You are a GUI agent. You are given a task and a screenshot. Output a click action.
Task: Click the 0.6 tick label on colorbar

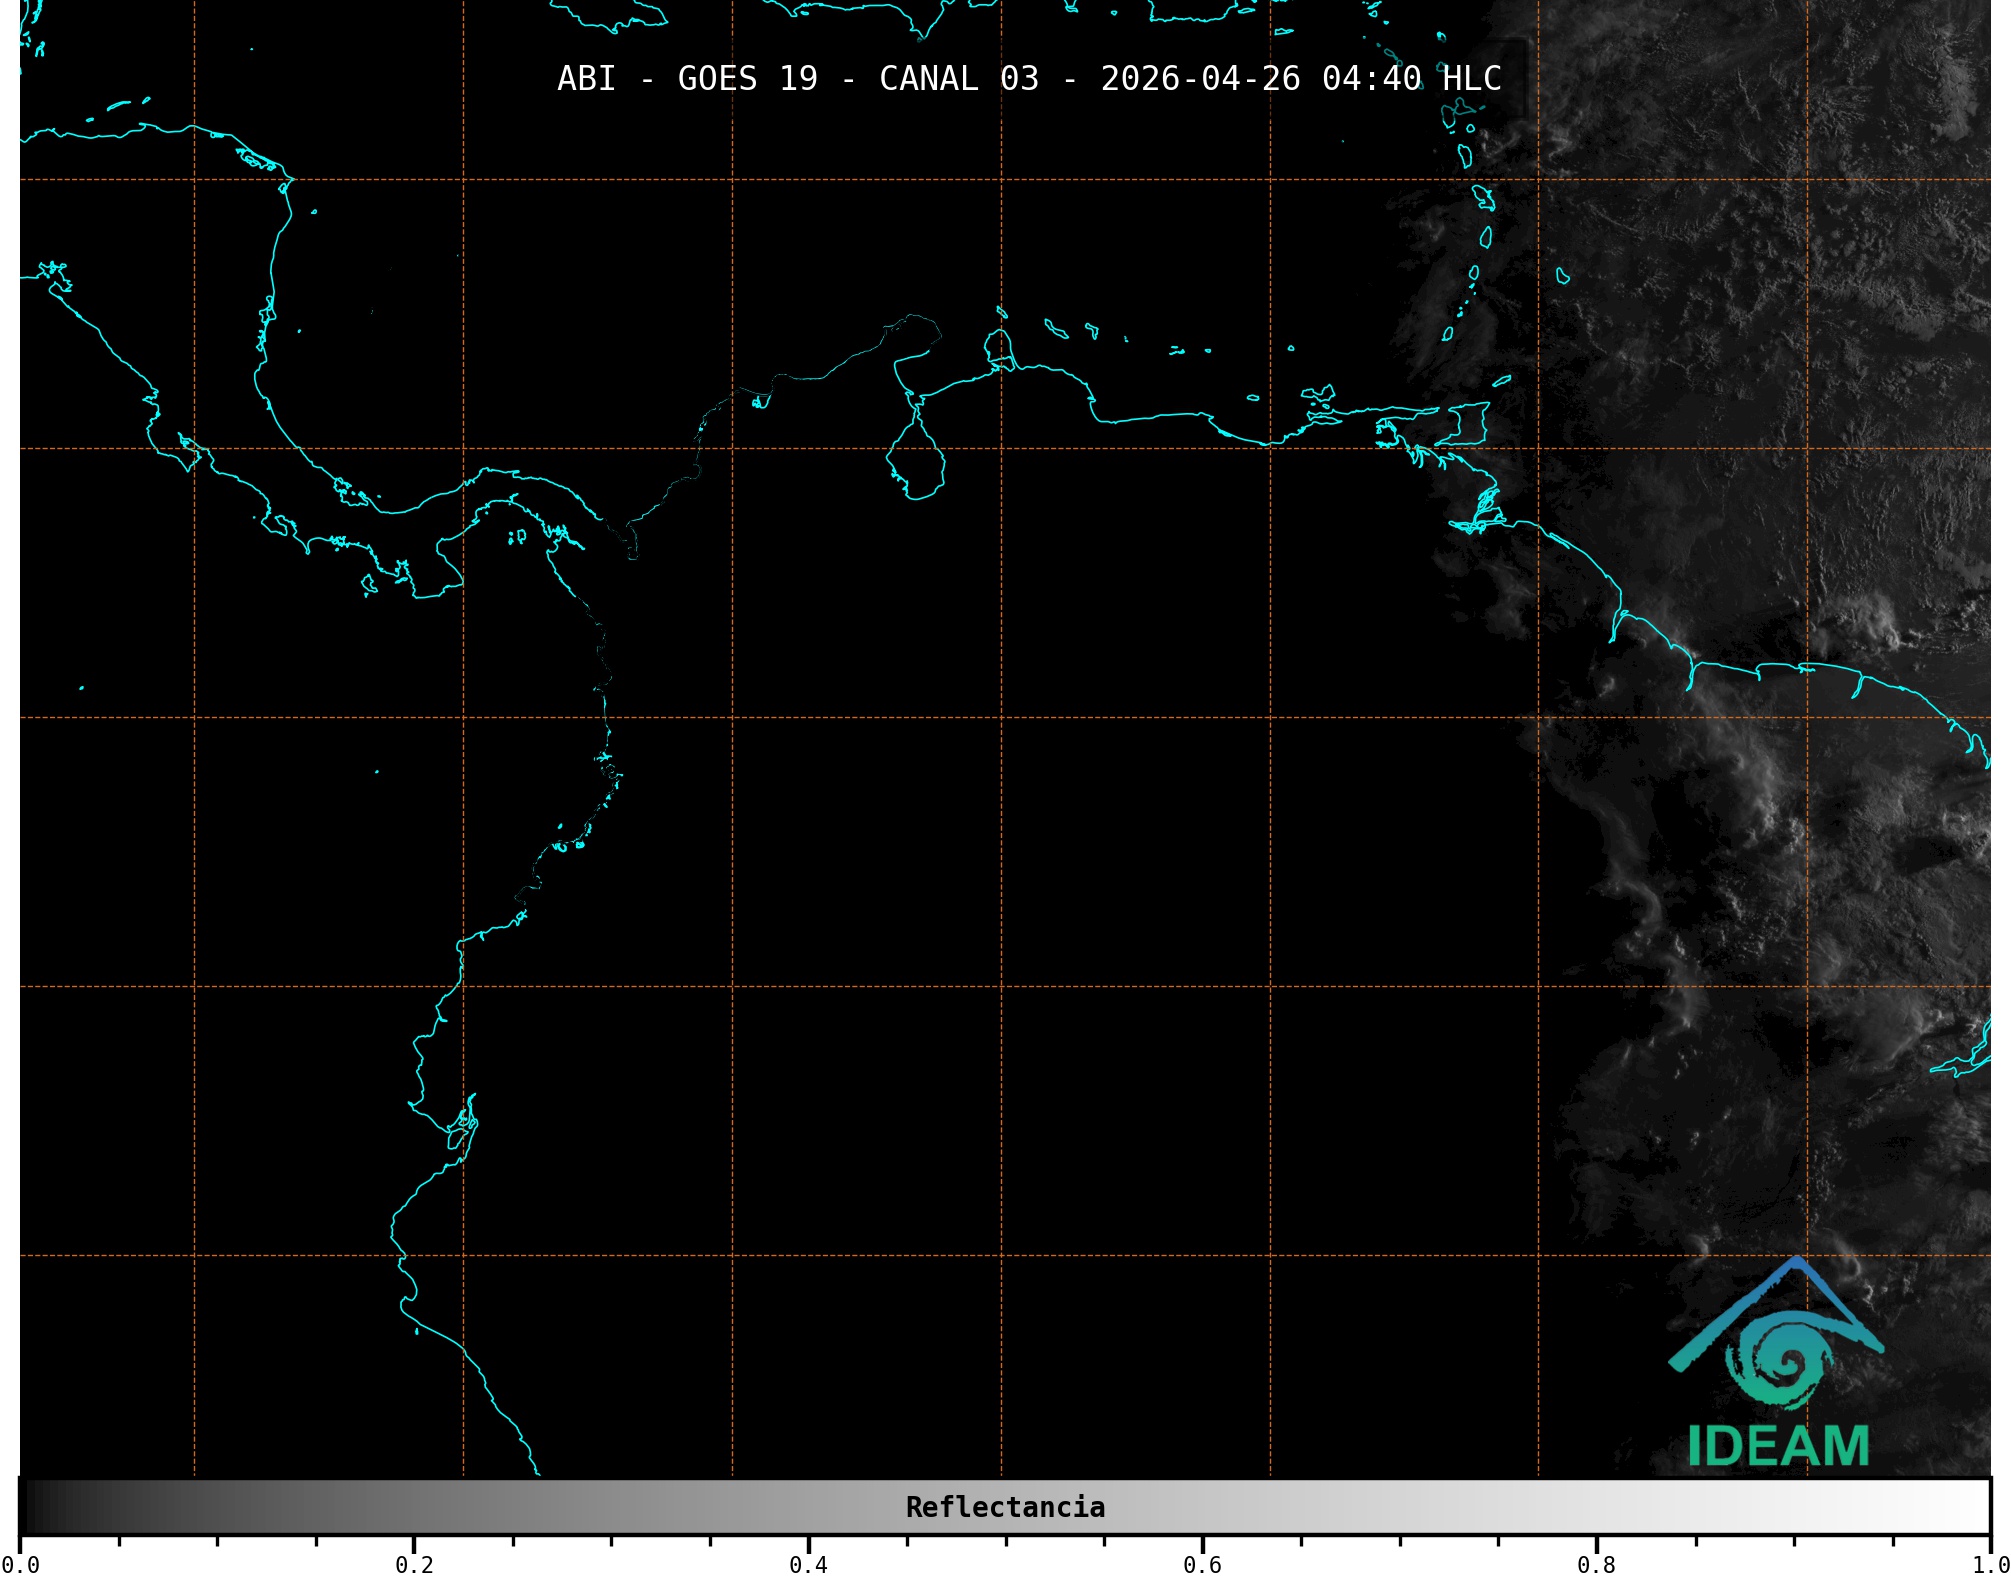tap(1202, 1564)
